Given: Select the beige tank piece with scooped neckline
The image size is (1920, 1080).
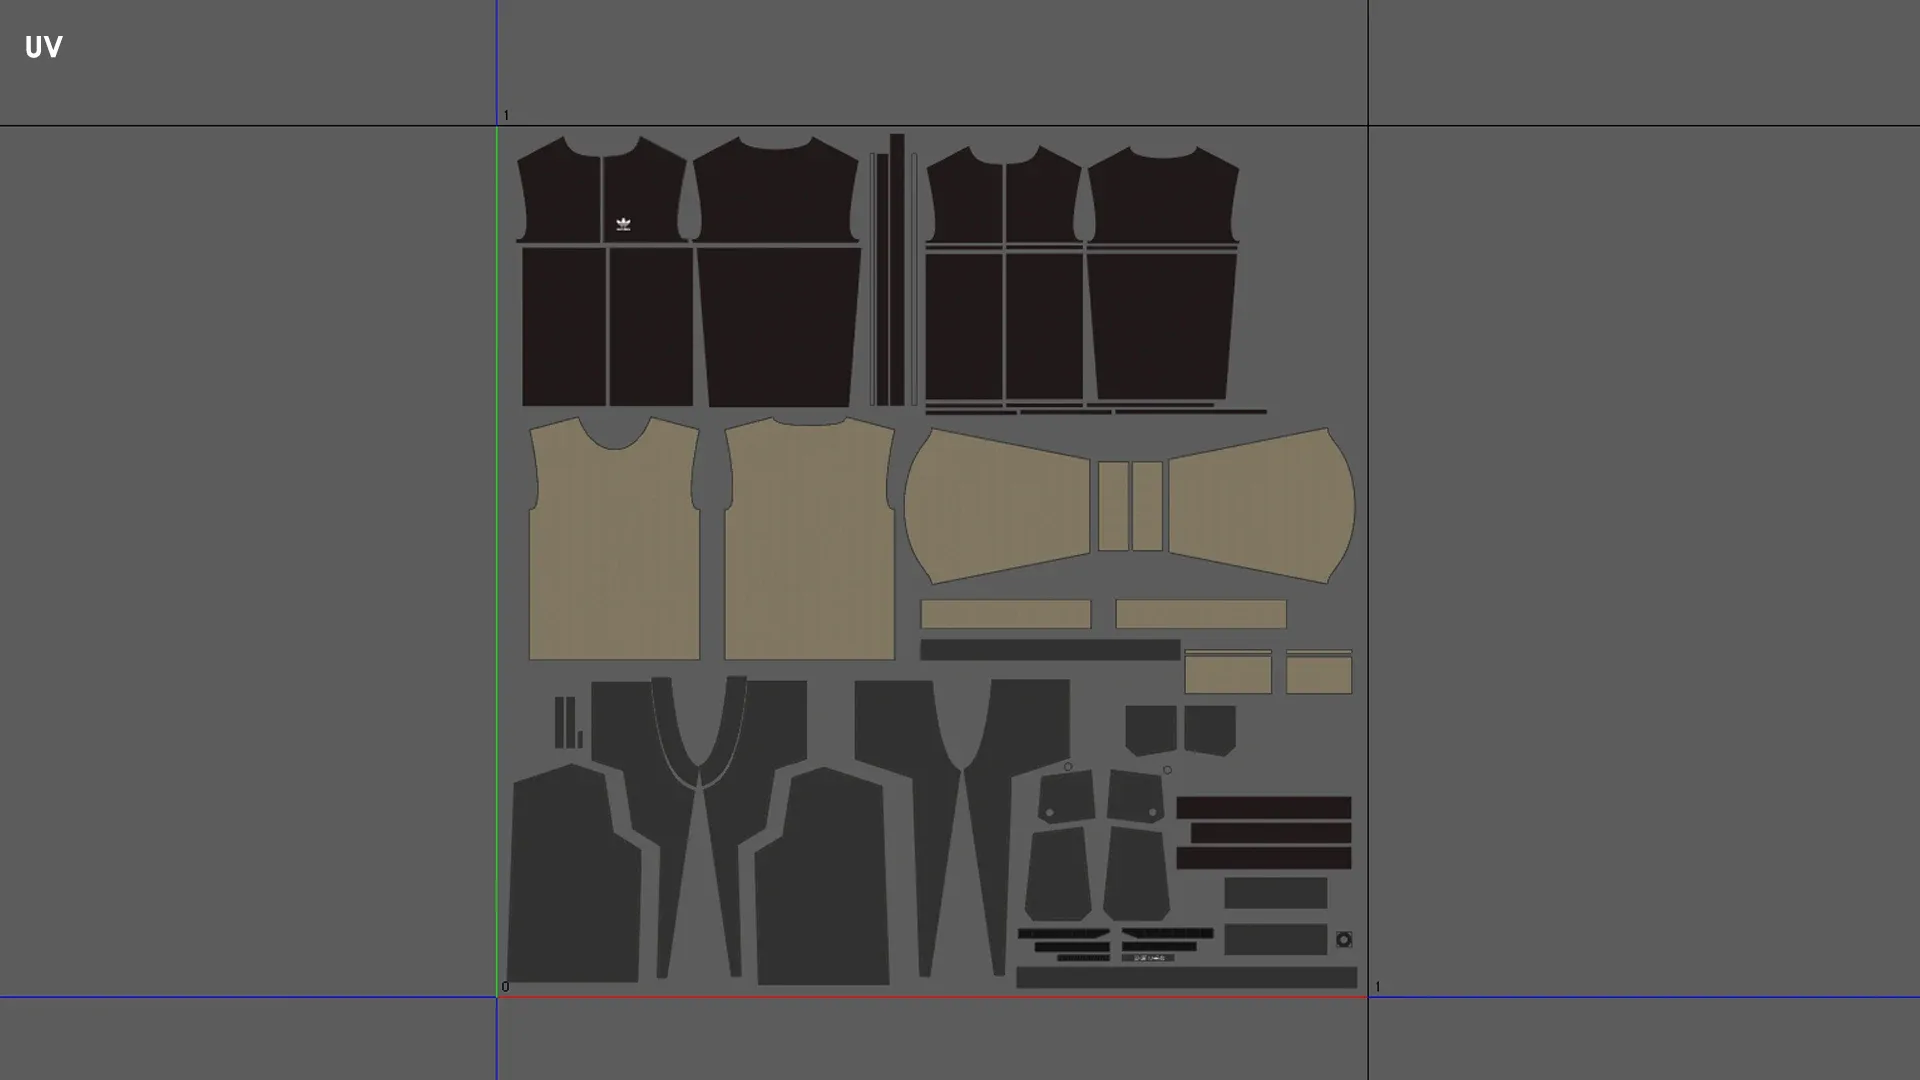Looking at the screenshot, I should pyautogui.click(x=614, y=538).
